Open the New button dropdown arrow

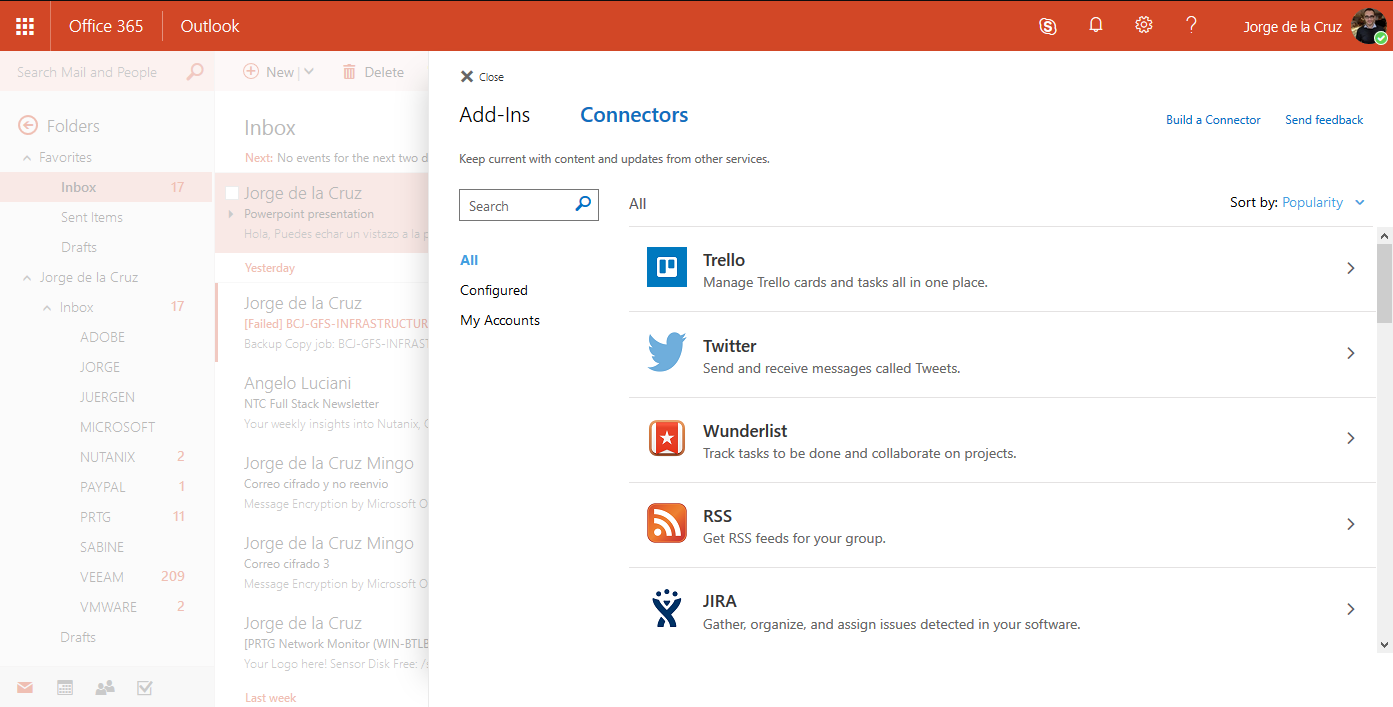[x=309, y=72]
